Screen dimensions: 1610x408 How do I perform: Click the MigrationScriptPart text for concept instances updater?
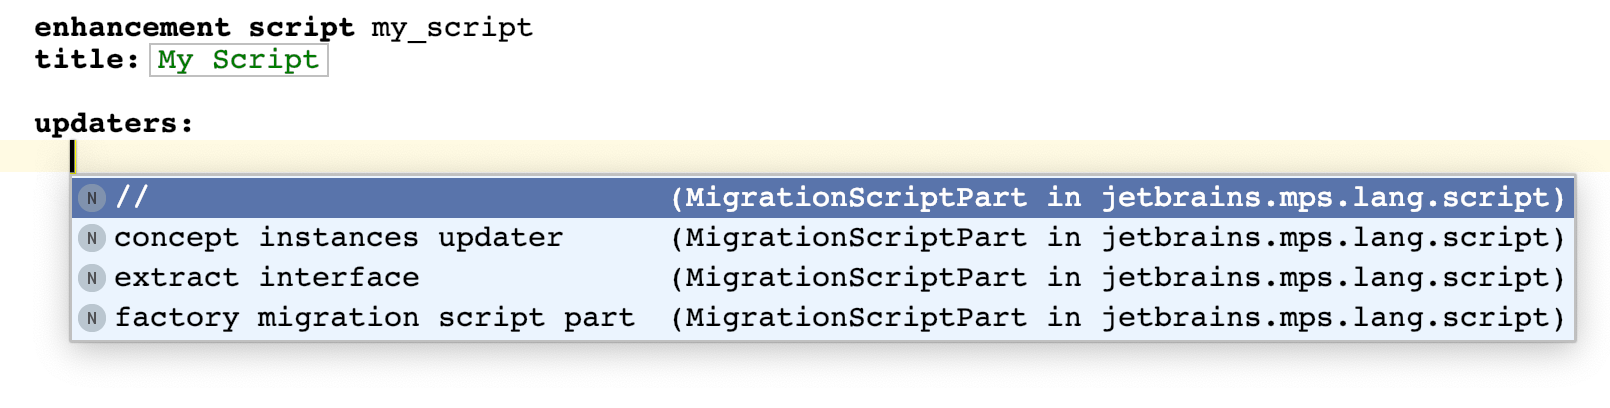click(855, 238)
